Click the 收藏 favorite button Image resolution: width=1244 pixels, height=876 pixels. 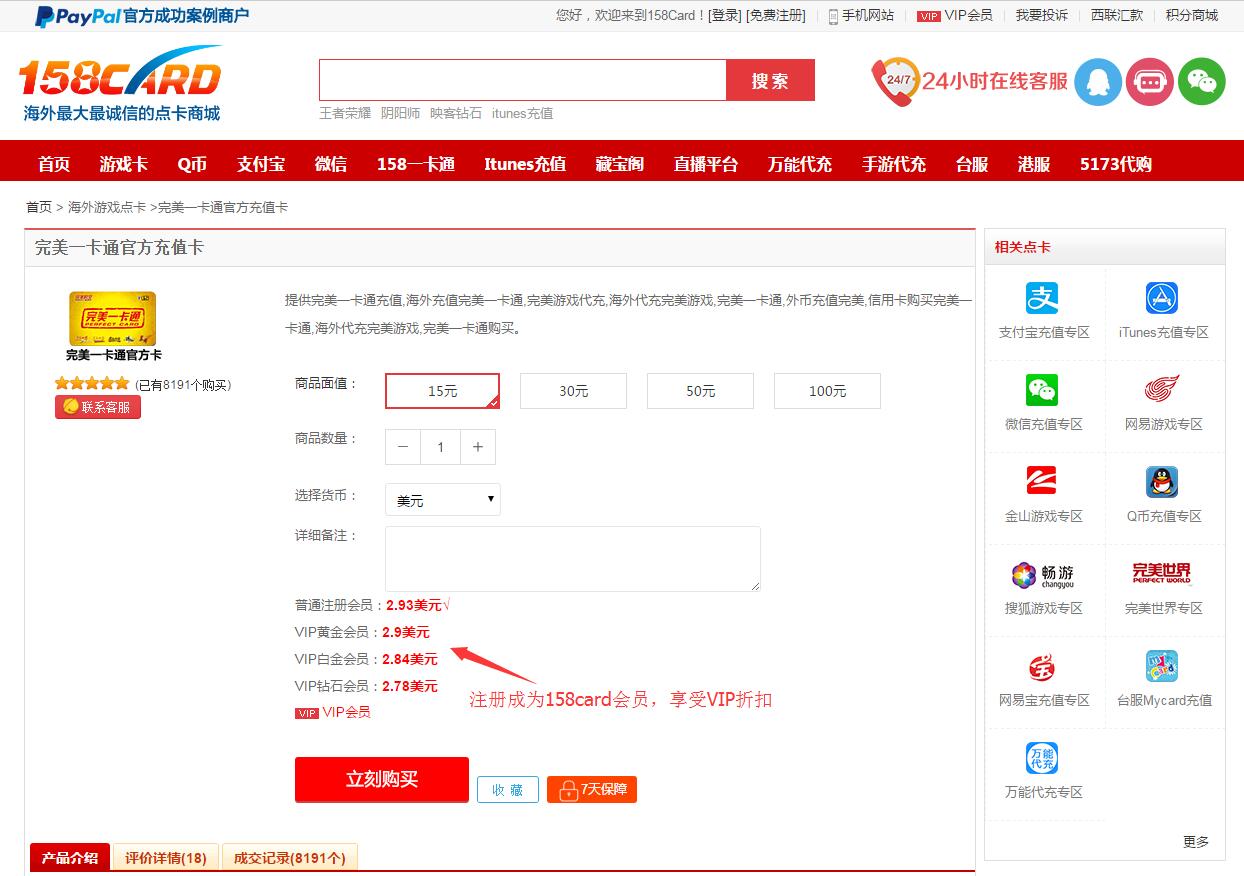(x=508, y=790)
